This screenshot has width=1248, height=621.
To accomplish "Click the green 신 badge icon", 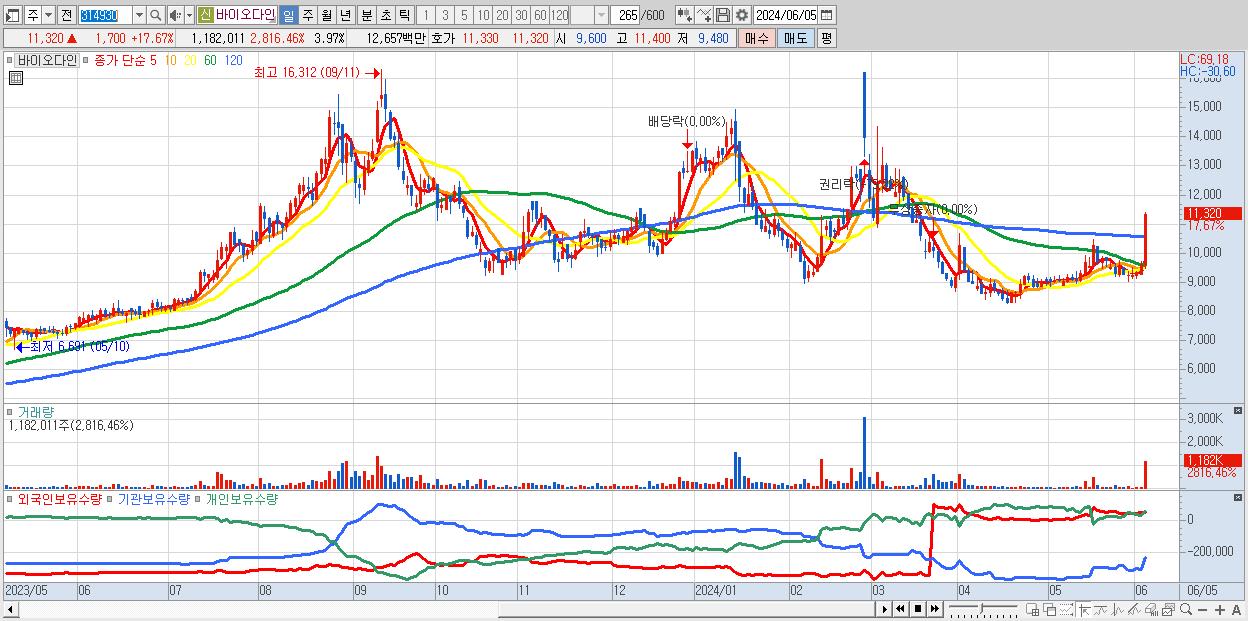I will 205,15.
